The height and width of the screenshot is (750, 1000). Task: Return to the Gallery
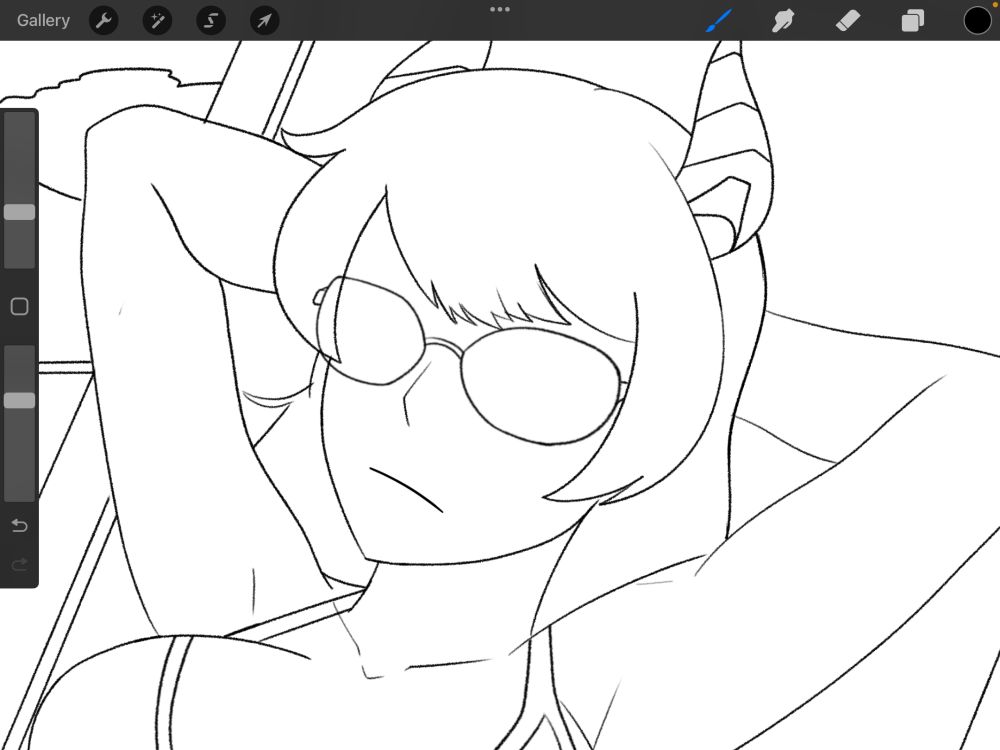(x=43, y=20)
